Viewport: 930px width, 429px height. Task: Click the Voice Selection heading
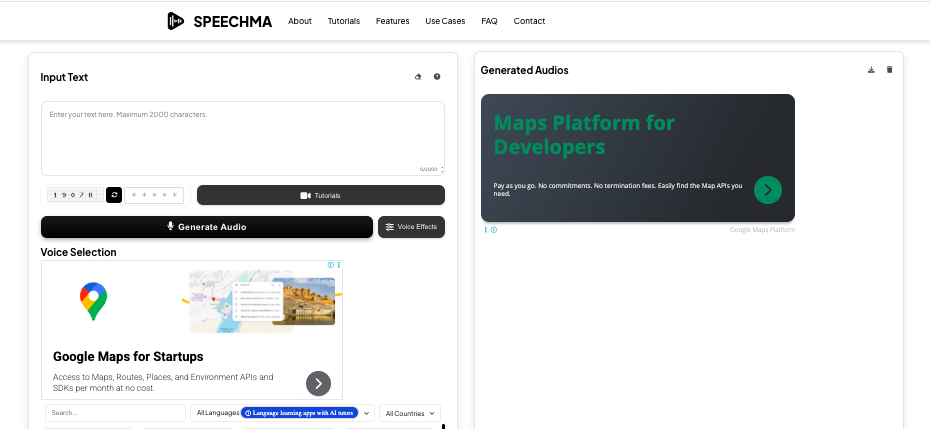tap(78, 252)
